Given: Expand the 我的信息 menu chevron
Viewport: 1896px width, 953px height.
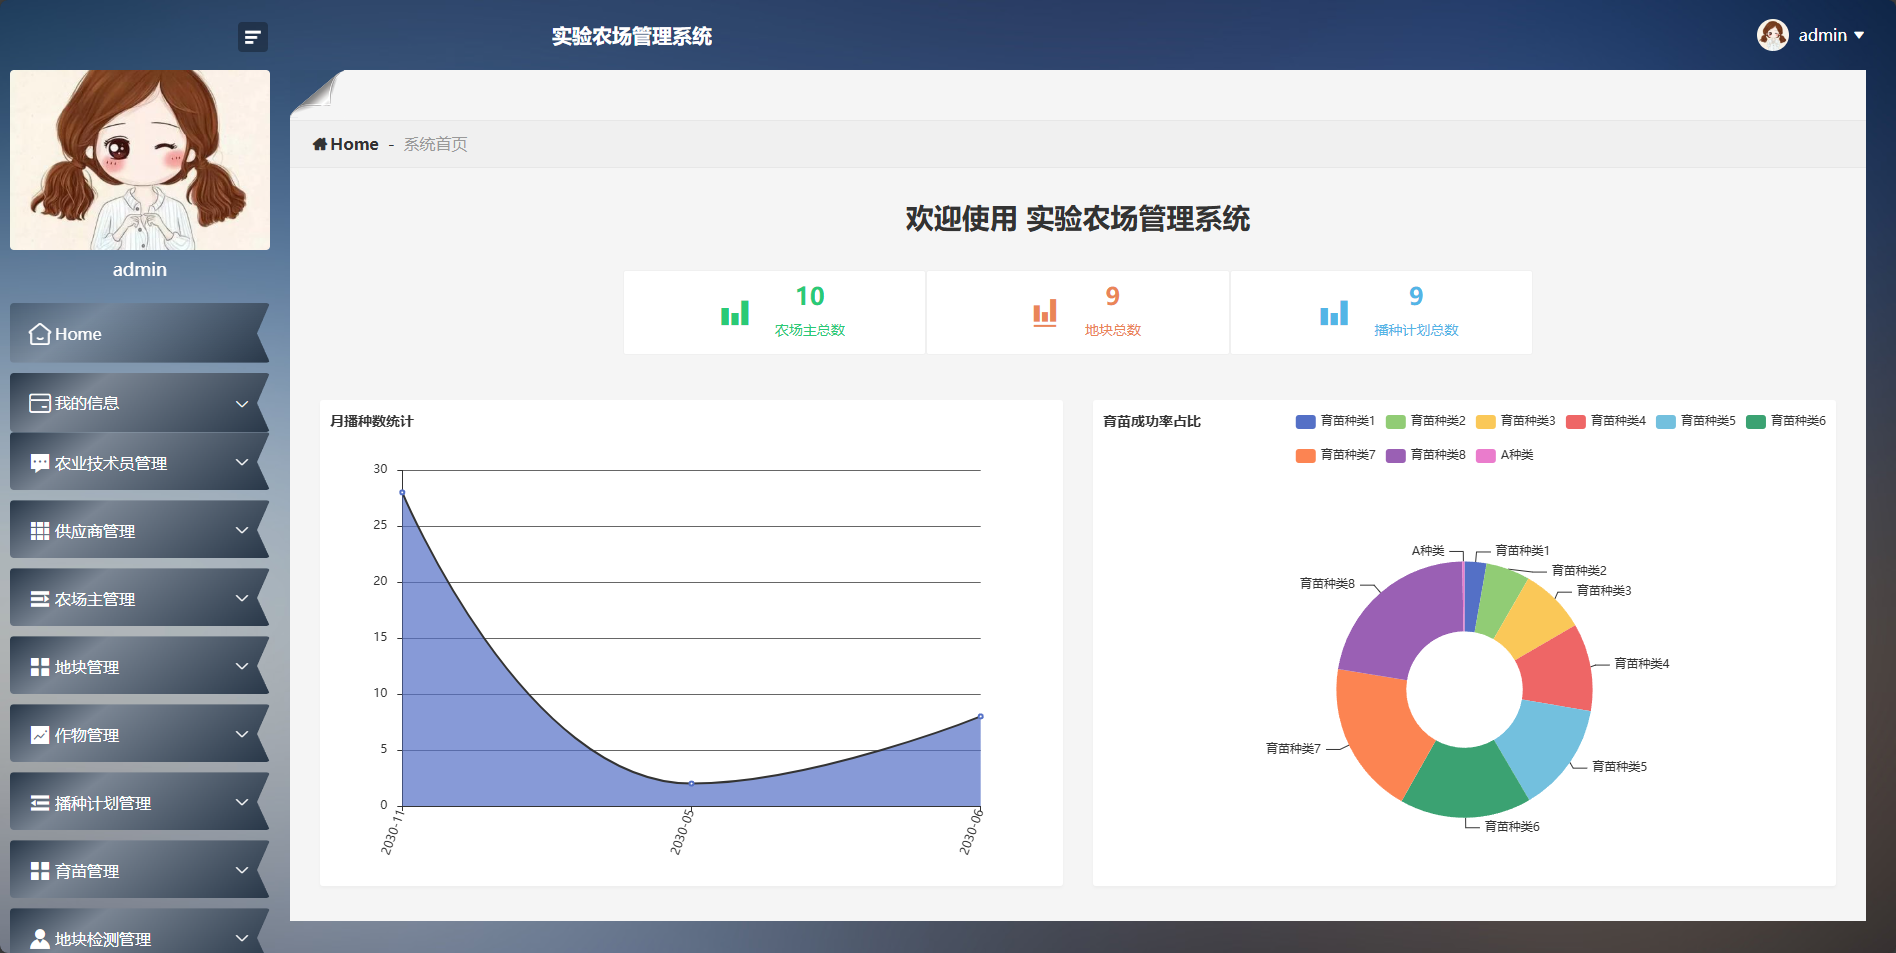Looking at the screenshot, I should [242, 403].
